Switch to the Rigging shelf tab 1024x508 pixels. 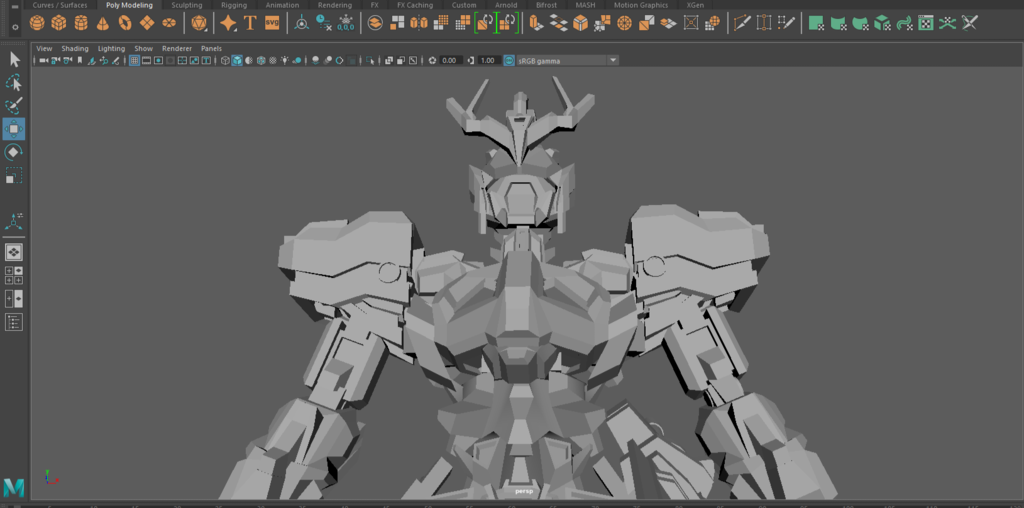234,5
